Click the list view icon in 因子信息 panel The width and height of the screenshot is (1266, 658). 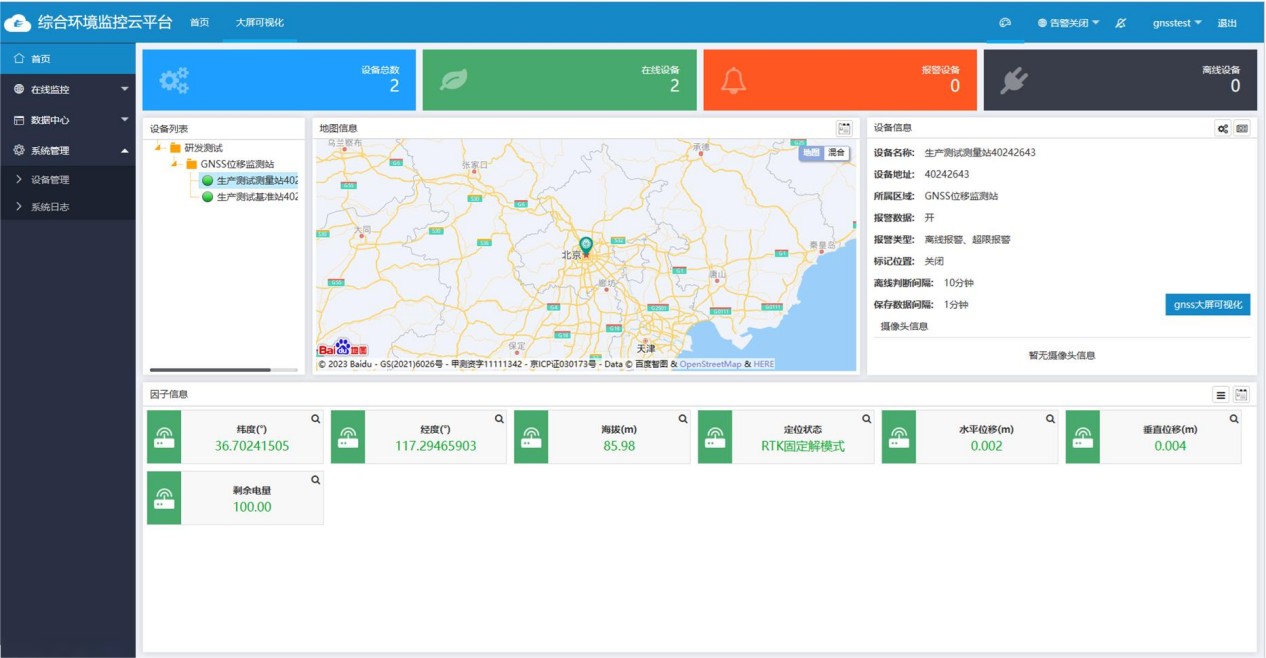point(1221,395)
